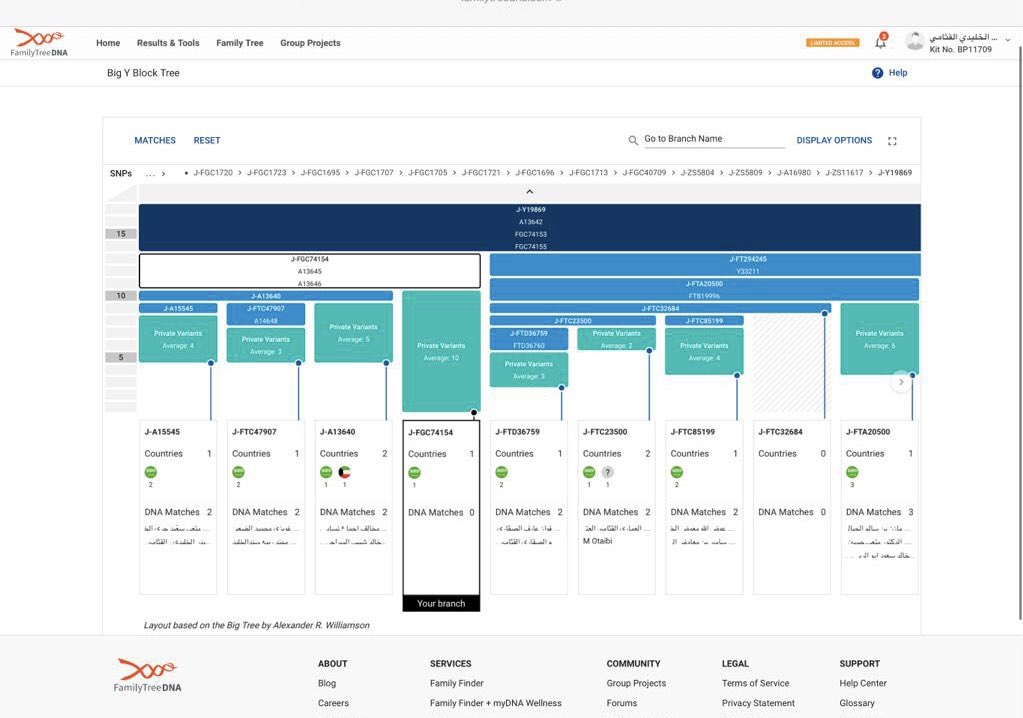The height and width of the screenshot is (718, 1023).
Task: Open the Help Center footer link
Action: point(863,683)
